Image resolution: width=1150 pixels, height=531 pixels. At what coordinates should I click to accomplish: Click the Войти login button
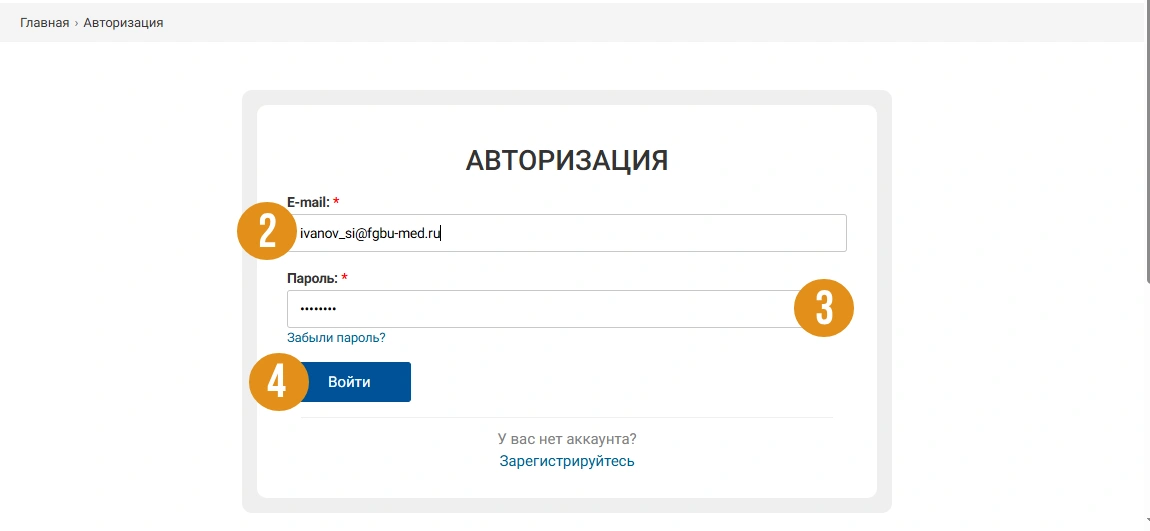click(349, 382)
